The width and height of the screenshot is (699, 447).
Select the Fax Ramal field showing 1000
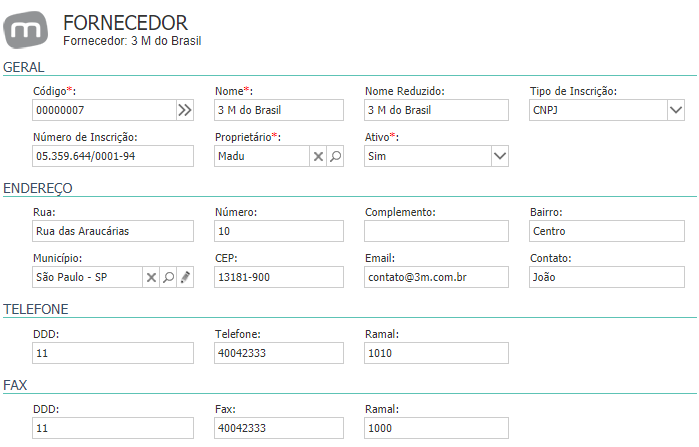(436, 428)
